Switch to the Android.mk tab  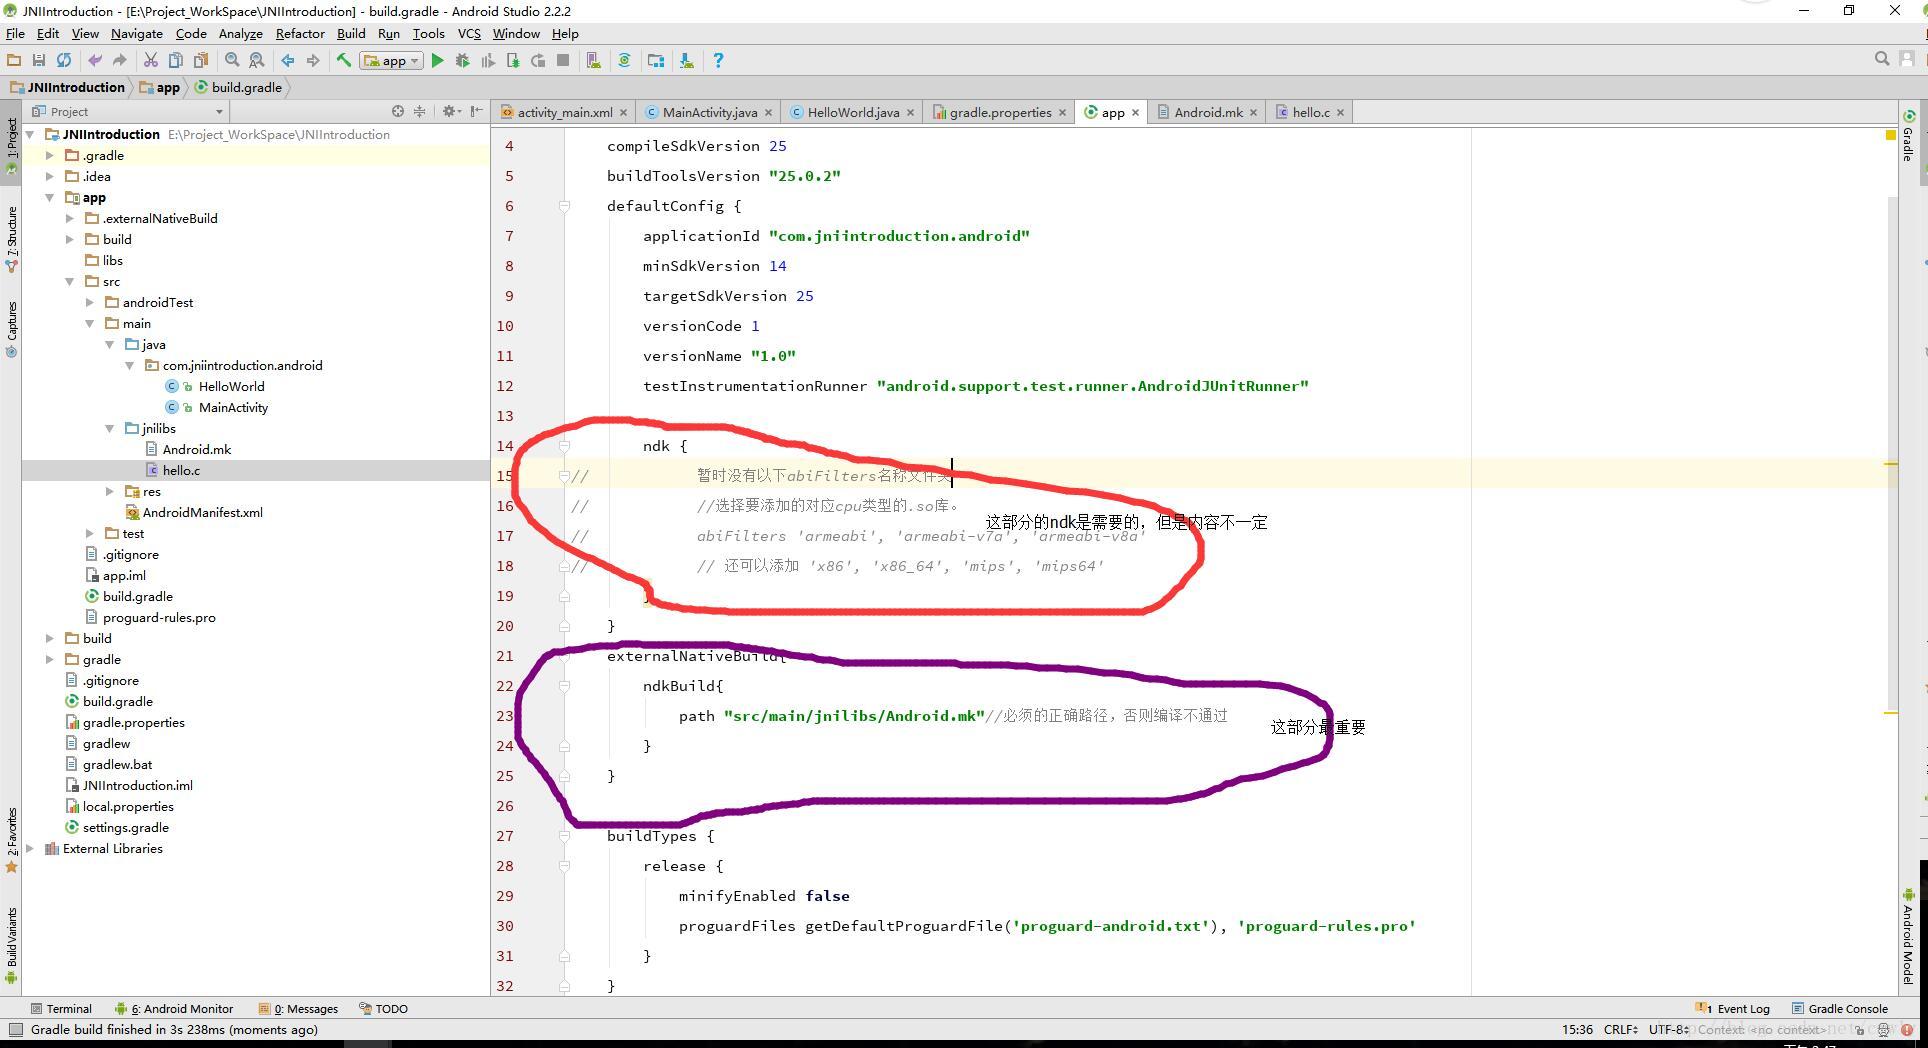coord(1207,113)
